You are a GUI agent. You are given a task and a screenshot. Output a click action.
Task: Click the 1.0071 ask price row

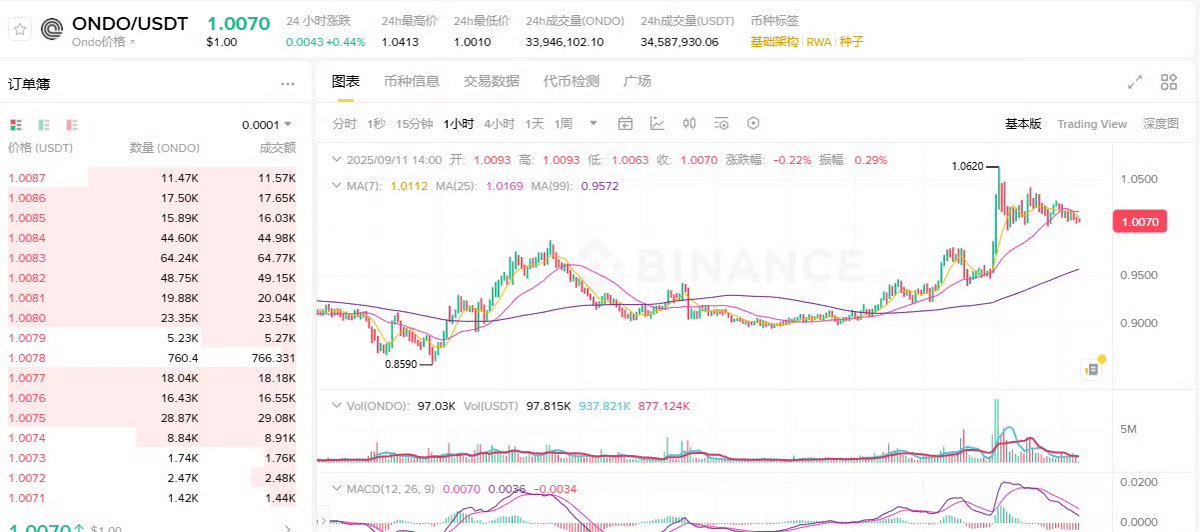[152, 497]
